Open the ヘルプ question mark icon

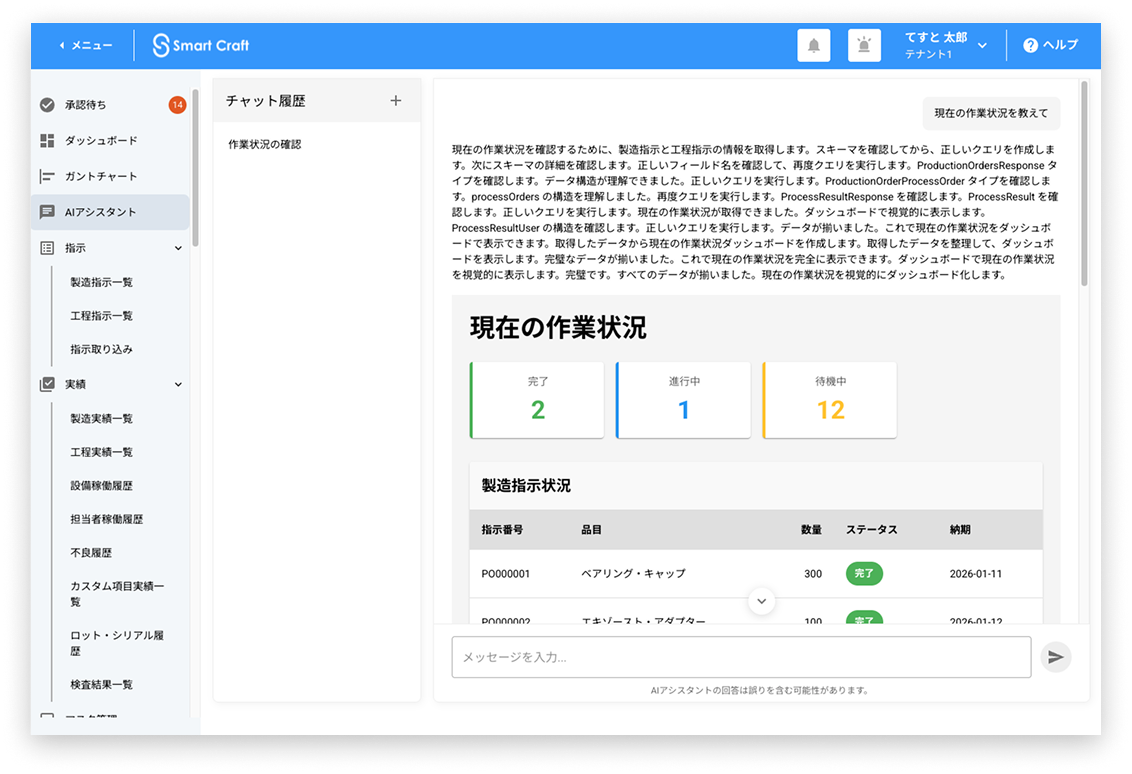coord(1029,45)
